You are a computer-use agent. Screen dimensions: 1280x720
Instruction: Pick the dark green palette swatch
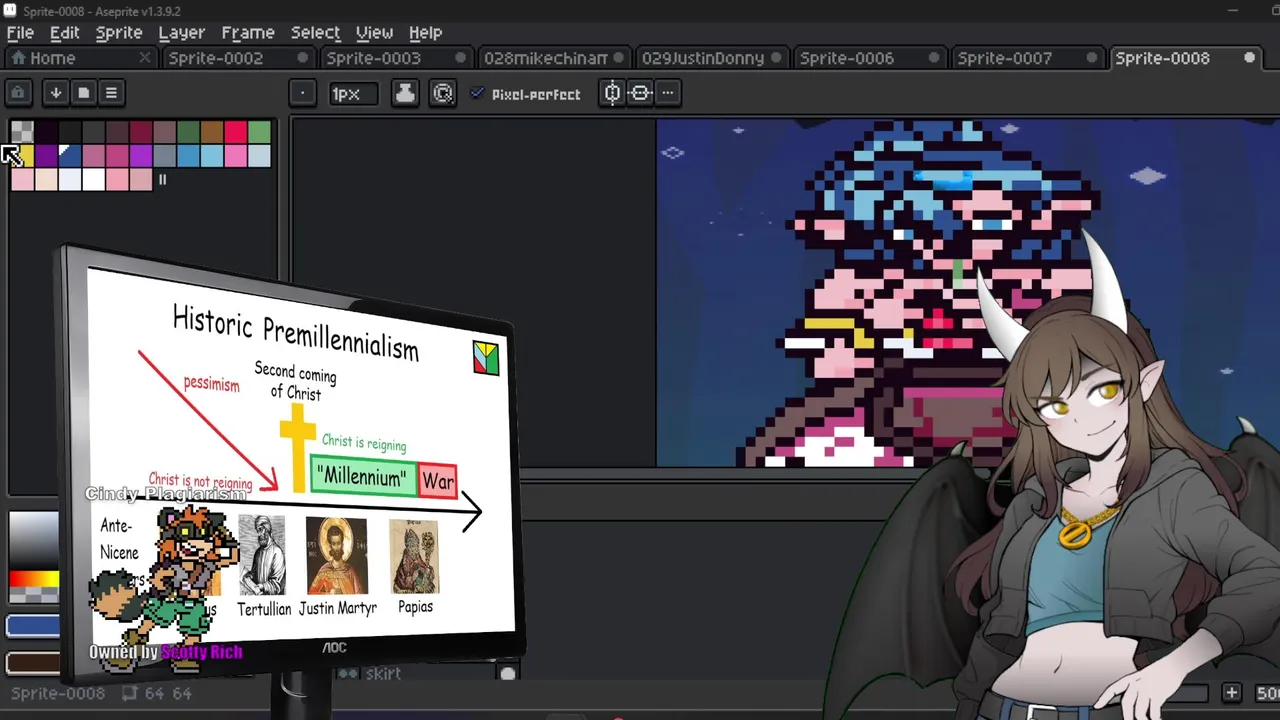[x=188, y=132]
